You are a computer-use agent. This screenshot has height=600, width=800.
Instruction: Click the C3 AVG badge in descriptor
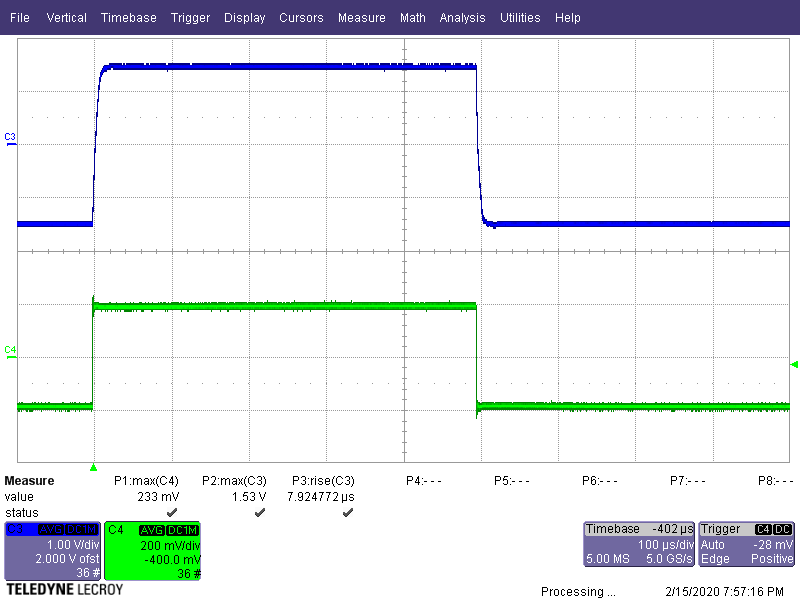click(x=51, y=530)
